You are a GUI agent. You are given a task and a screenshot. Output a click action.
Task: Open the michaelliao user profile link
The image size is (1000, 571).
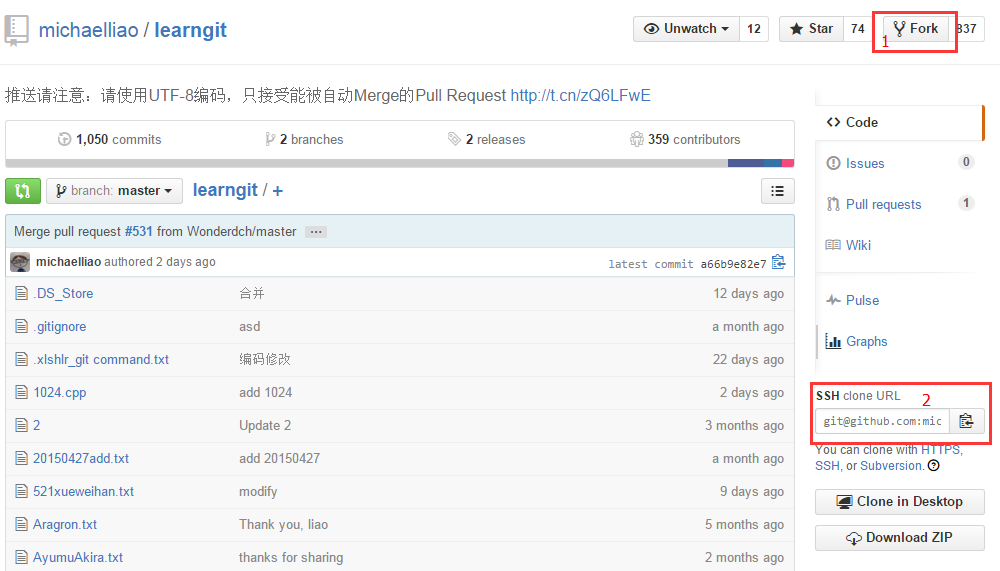89,30
